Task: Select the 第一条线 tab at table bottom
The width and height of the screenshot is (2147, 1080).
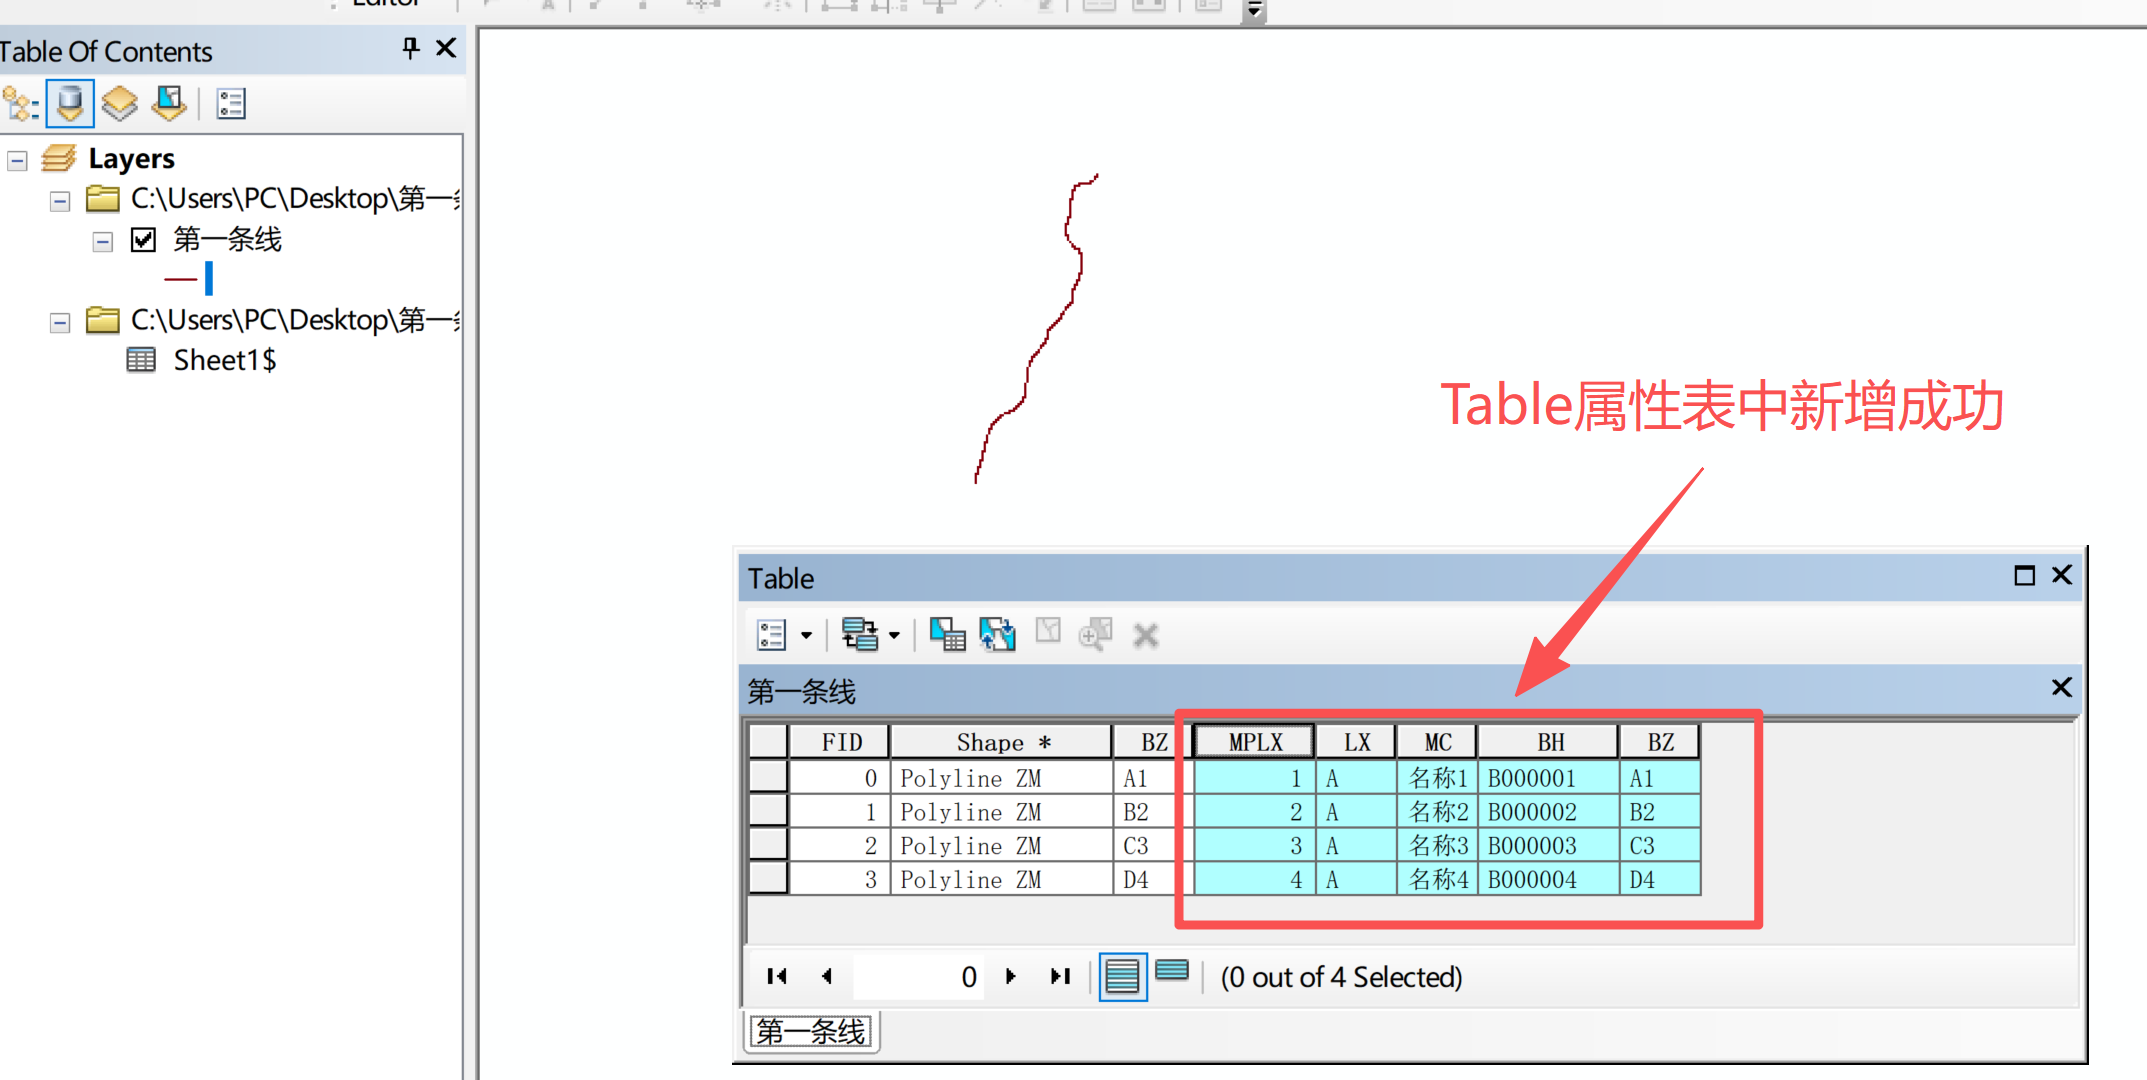Action: (x=810, y=1031)
